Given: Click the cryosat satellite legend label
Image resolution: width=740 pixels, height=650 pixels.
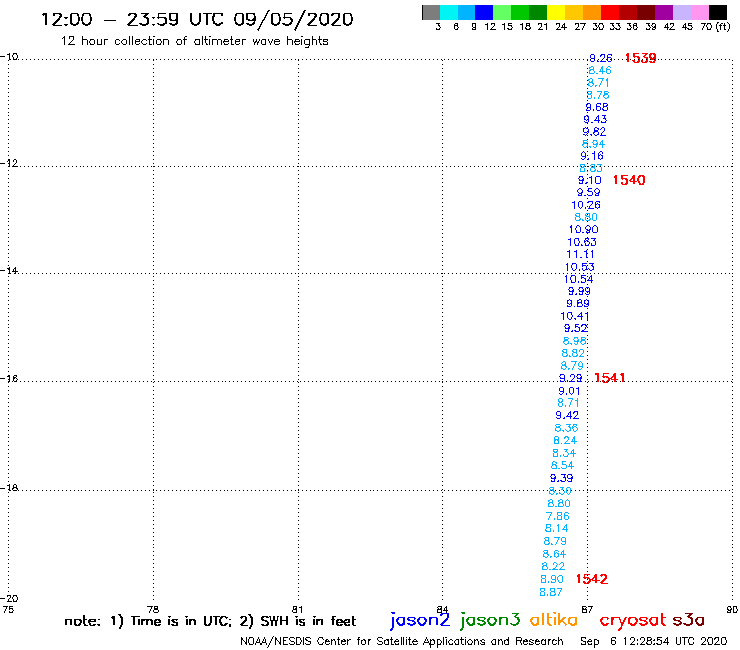Looking at the screenshot, I should pos(633,620).
